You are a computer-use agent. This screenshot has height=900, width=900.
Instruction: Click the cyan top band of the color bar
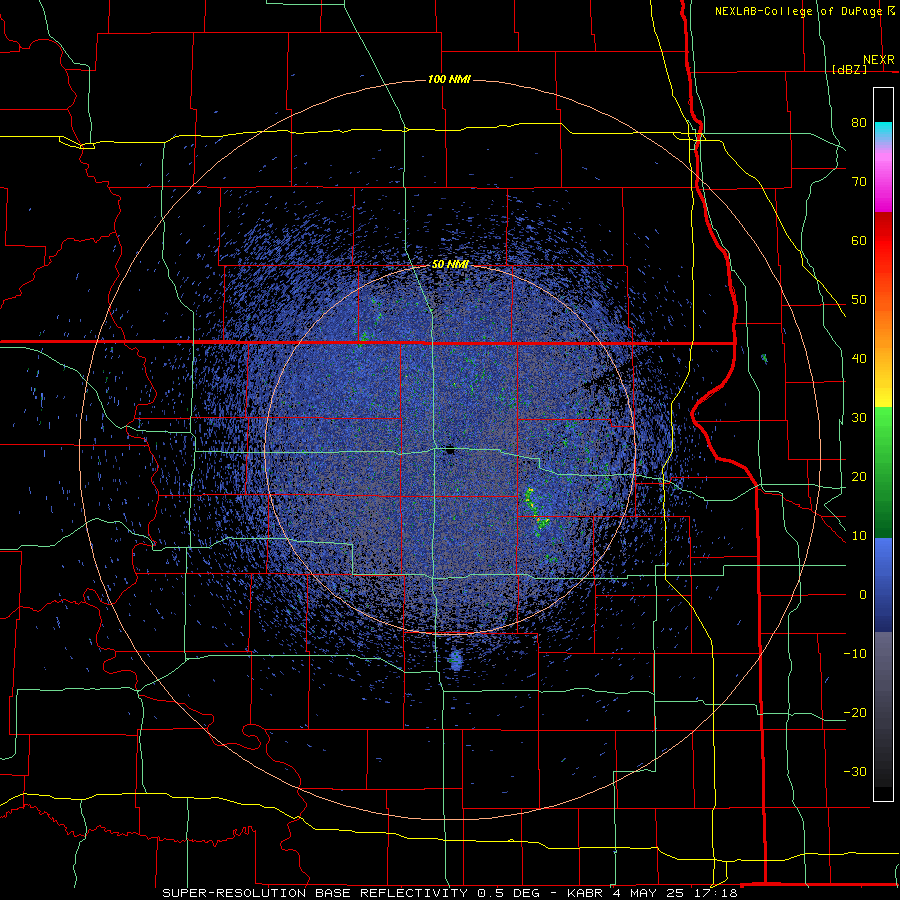click(x=883, y=132)
